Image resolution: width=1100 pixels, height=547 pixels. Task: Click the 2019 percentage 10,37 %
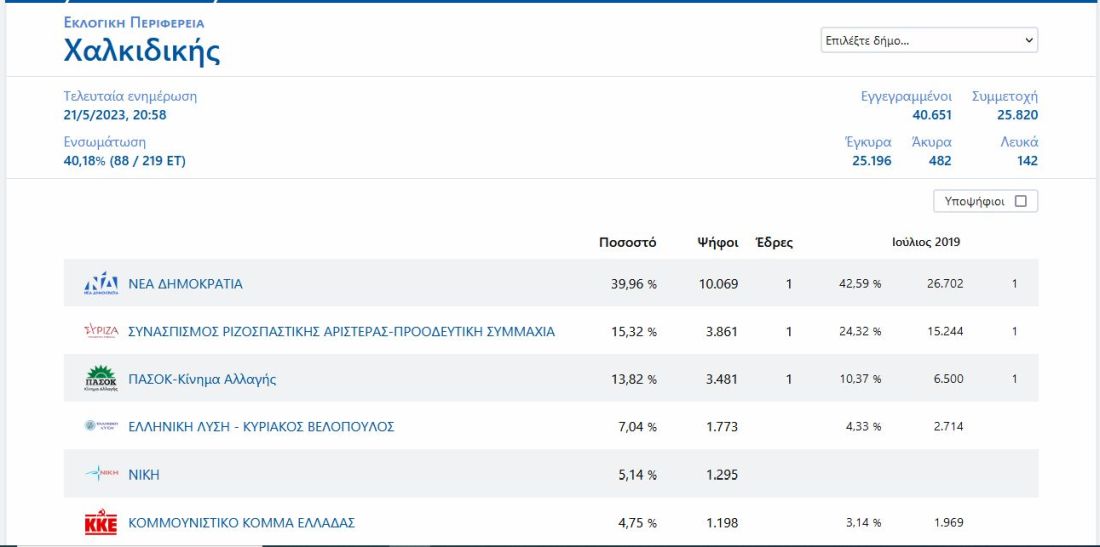coord(860,379)
